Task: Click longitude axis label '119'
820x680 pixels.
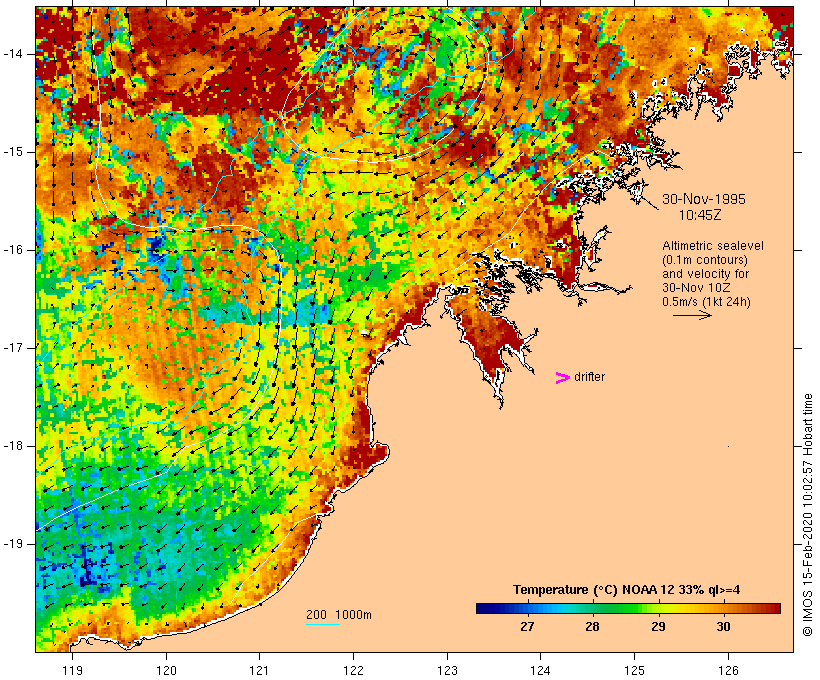Action: coord(72,671)
